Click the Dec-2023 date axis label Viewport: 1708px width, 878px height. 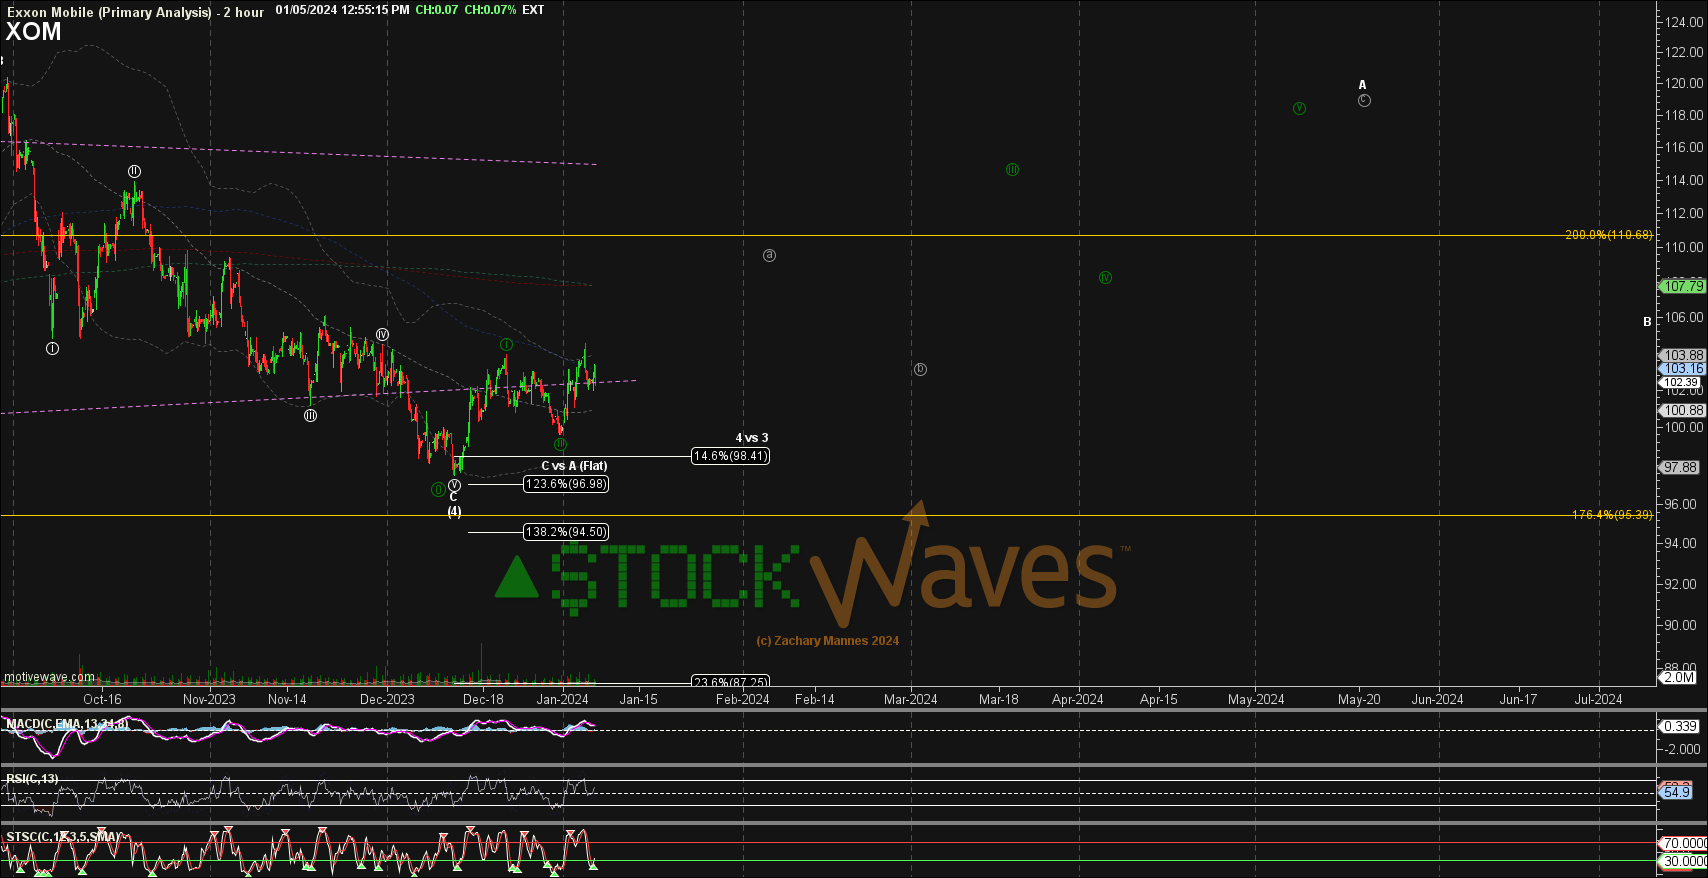pos(387,699)
